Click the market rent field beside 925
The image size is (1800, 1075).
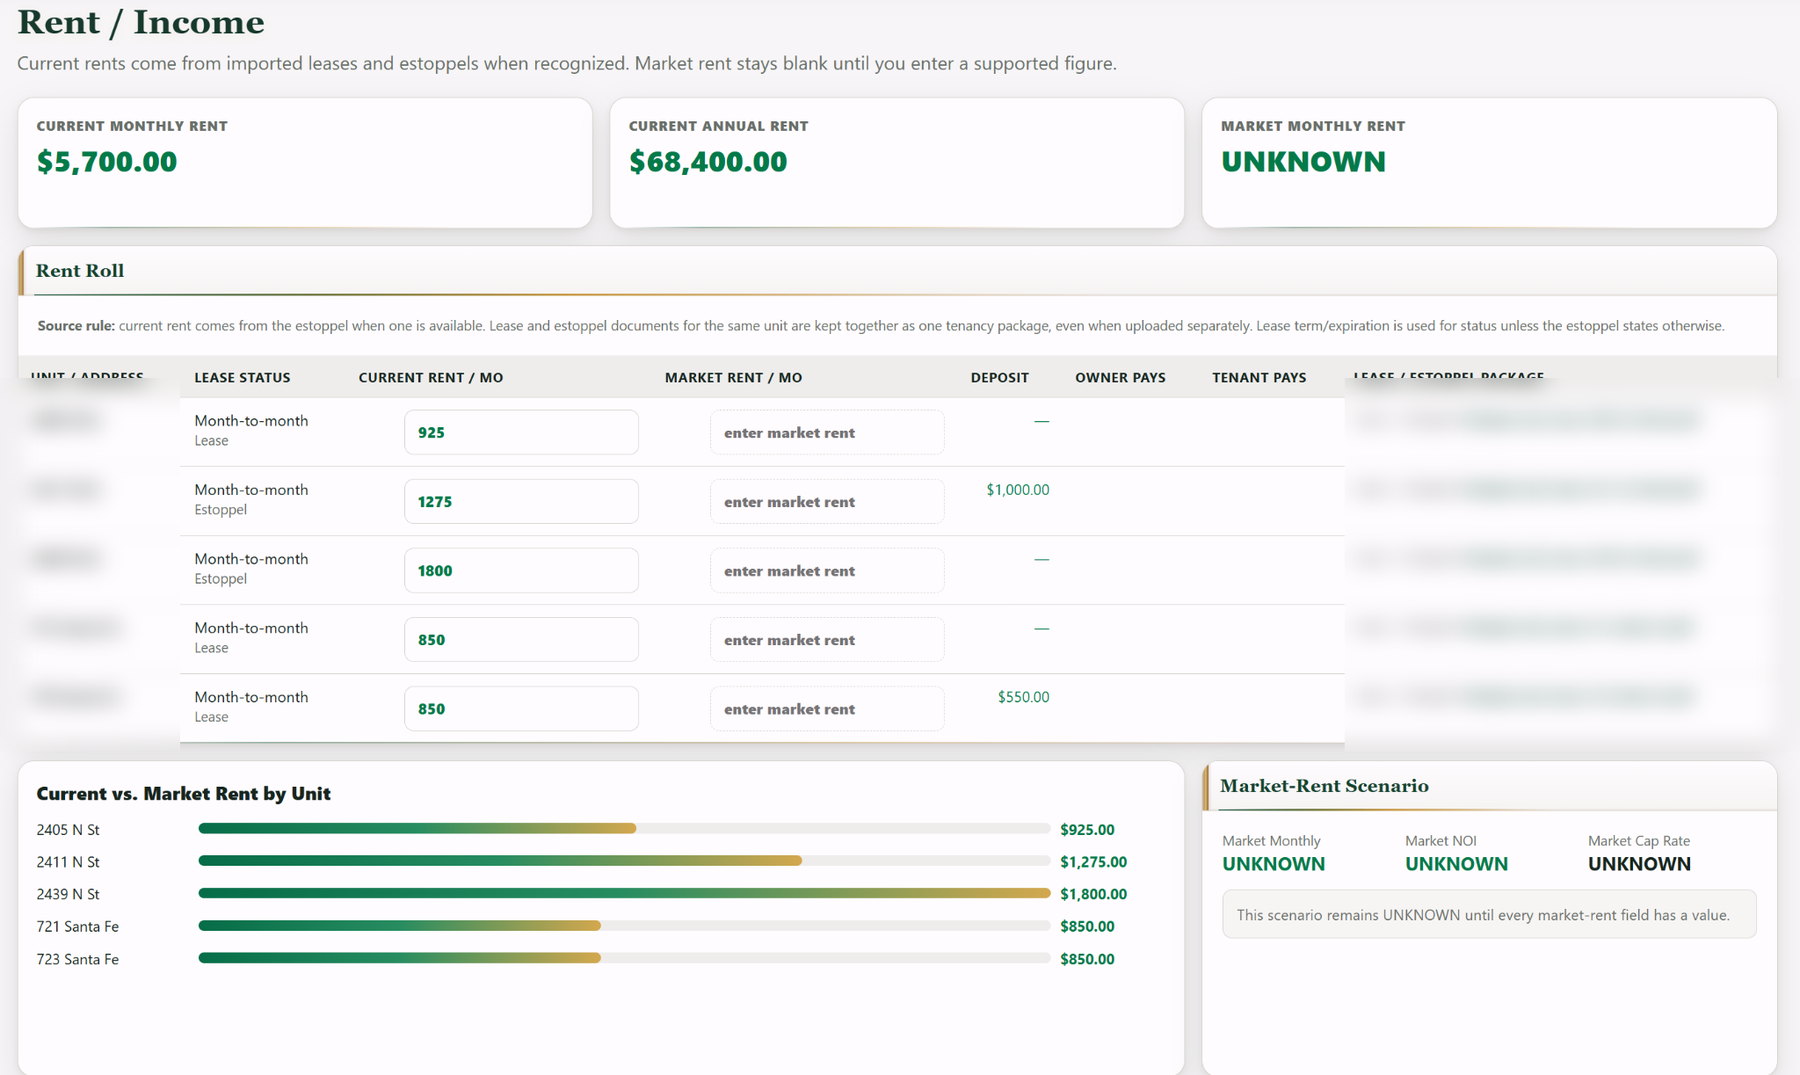click(x=827, y=432)
